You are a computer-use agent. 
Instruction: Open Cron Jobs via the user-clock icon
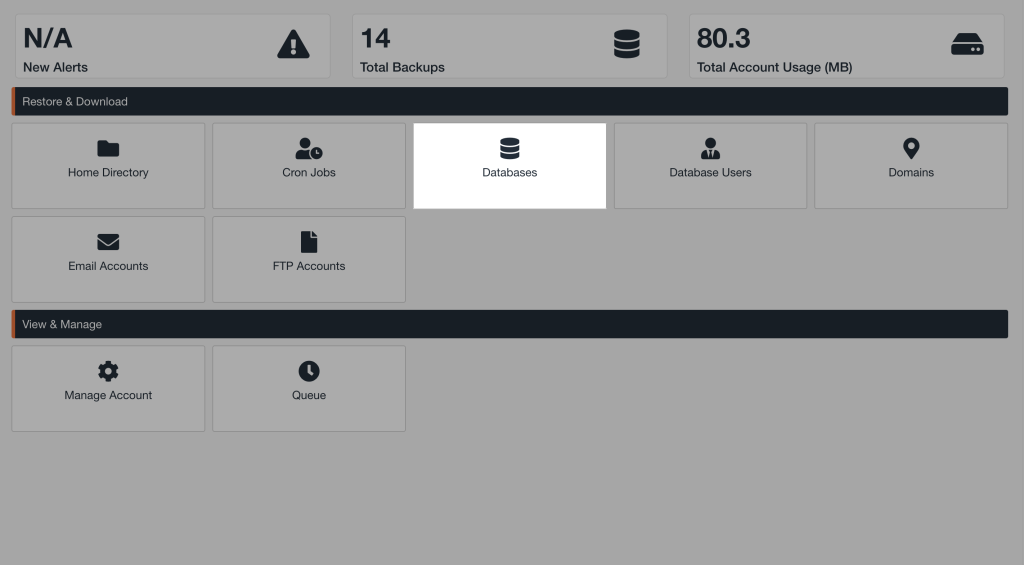(x=309, y=149)
